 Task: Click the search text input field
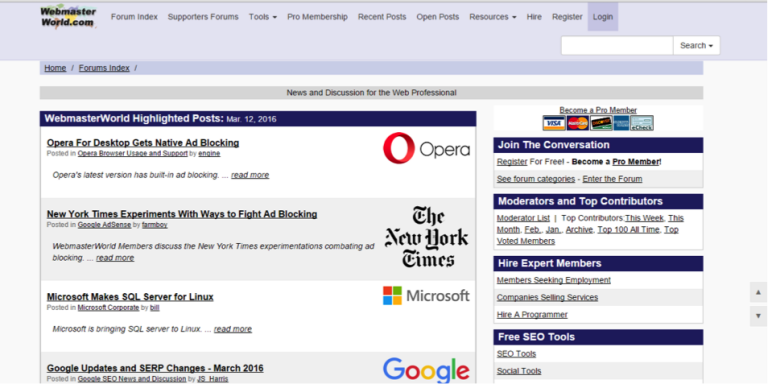point(617,46)
